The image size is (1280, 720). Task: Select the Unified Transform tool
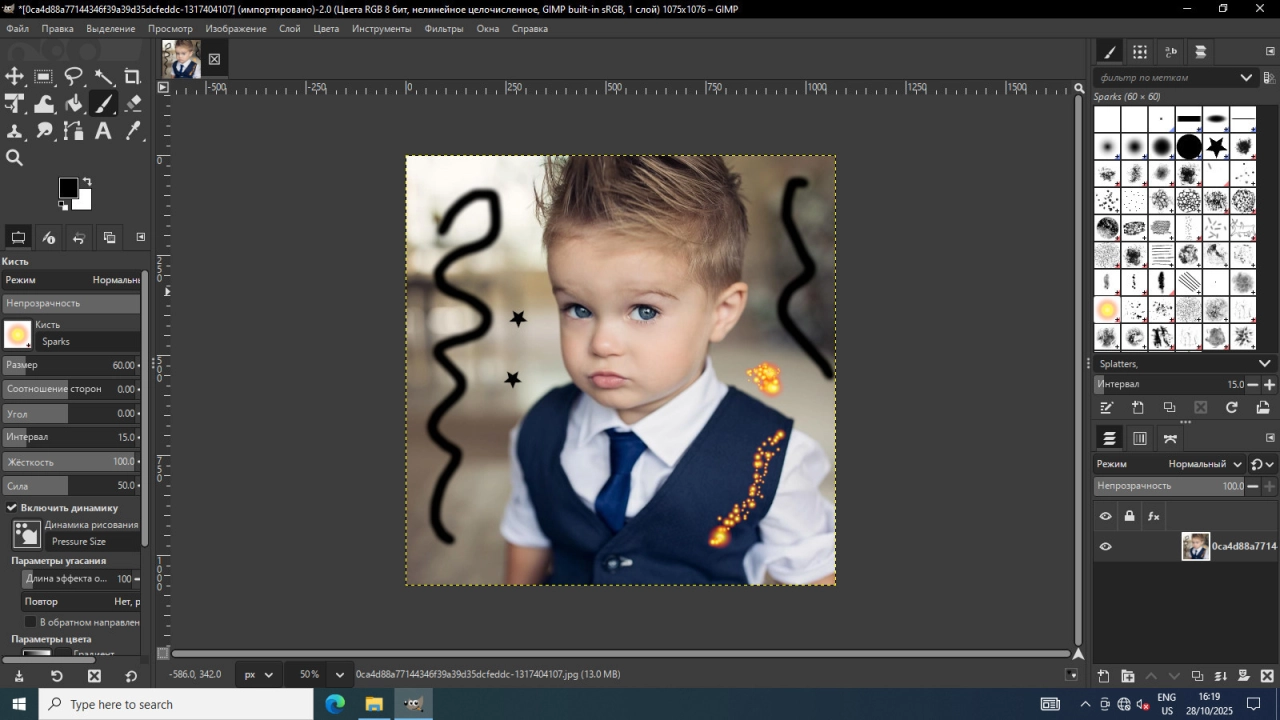(x=15, y=103)
